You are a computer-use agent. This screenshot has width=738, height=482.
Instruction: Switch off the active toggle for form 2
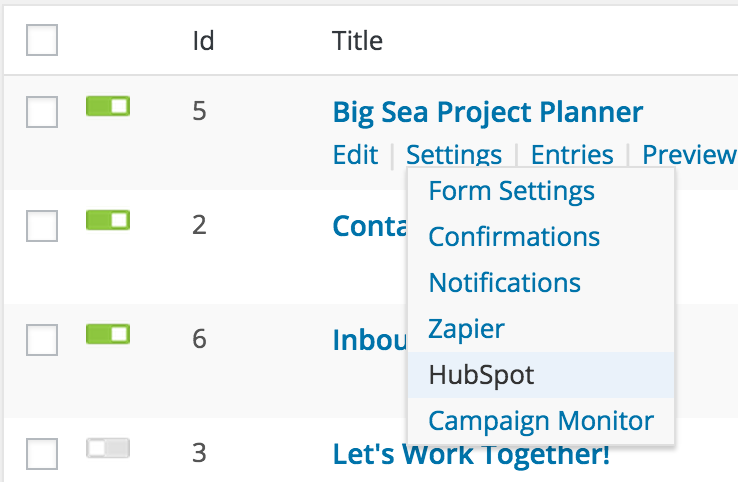point(108,219)
